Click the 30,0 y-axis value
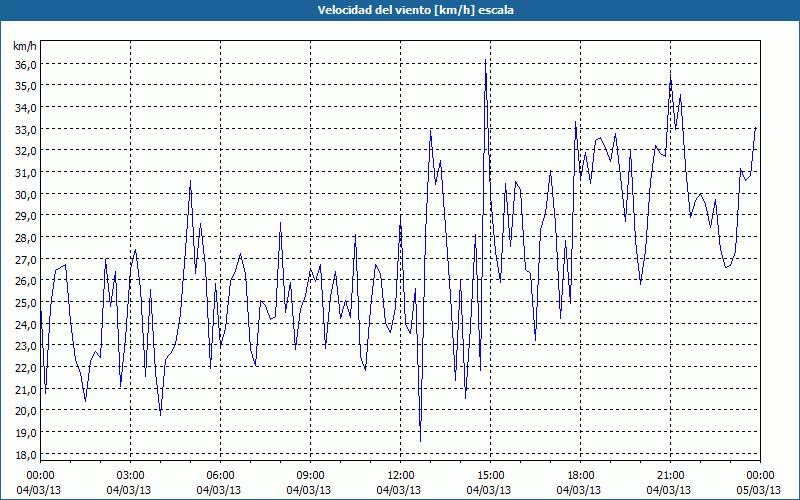 (25, 195)
